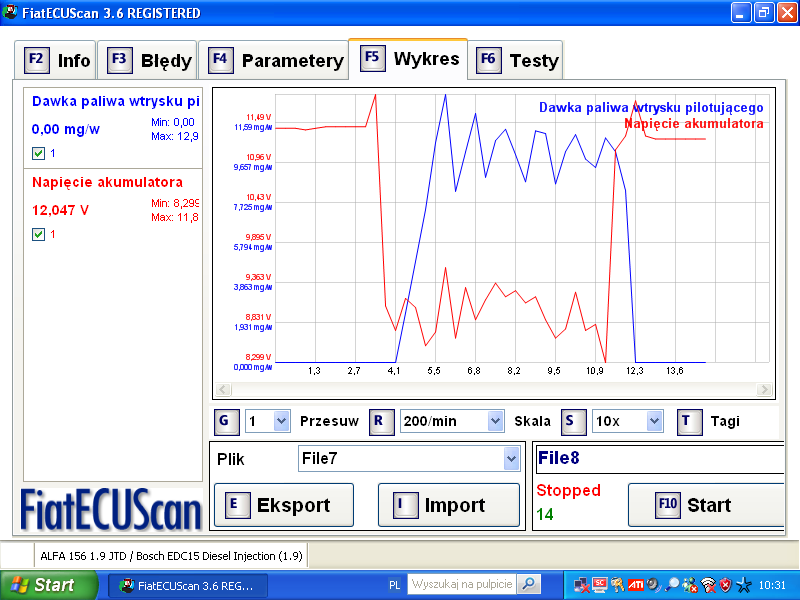This screenshot has width=800, height=600.
Task: Click the PL language indicator
Action: tap(395, 585)
